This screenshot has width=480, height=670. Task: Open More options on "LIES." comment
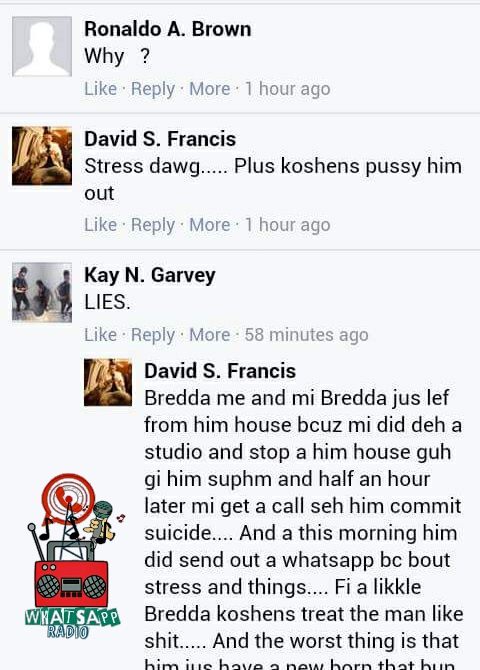coord(209,335)
